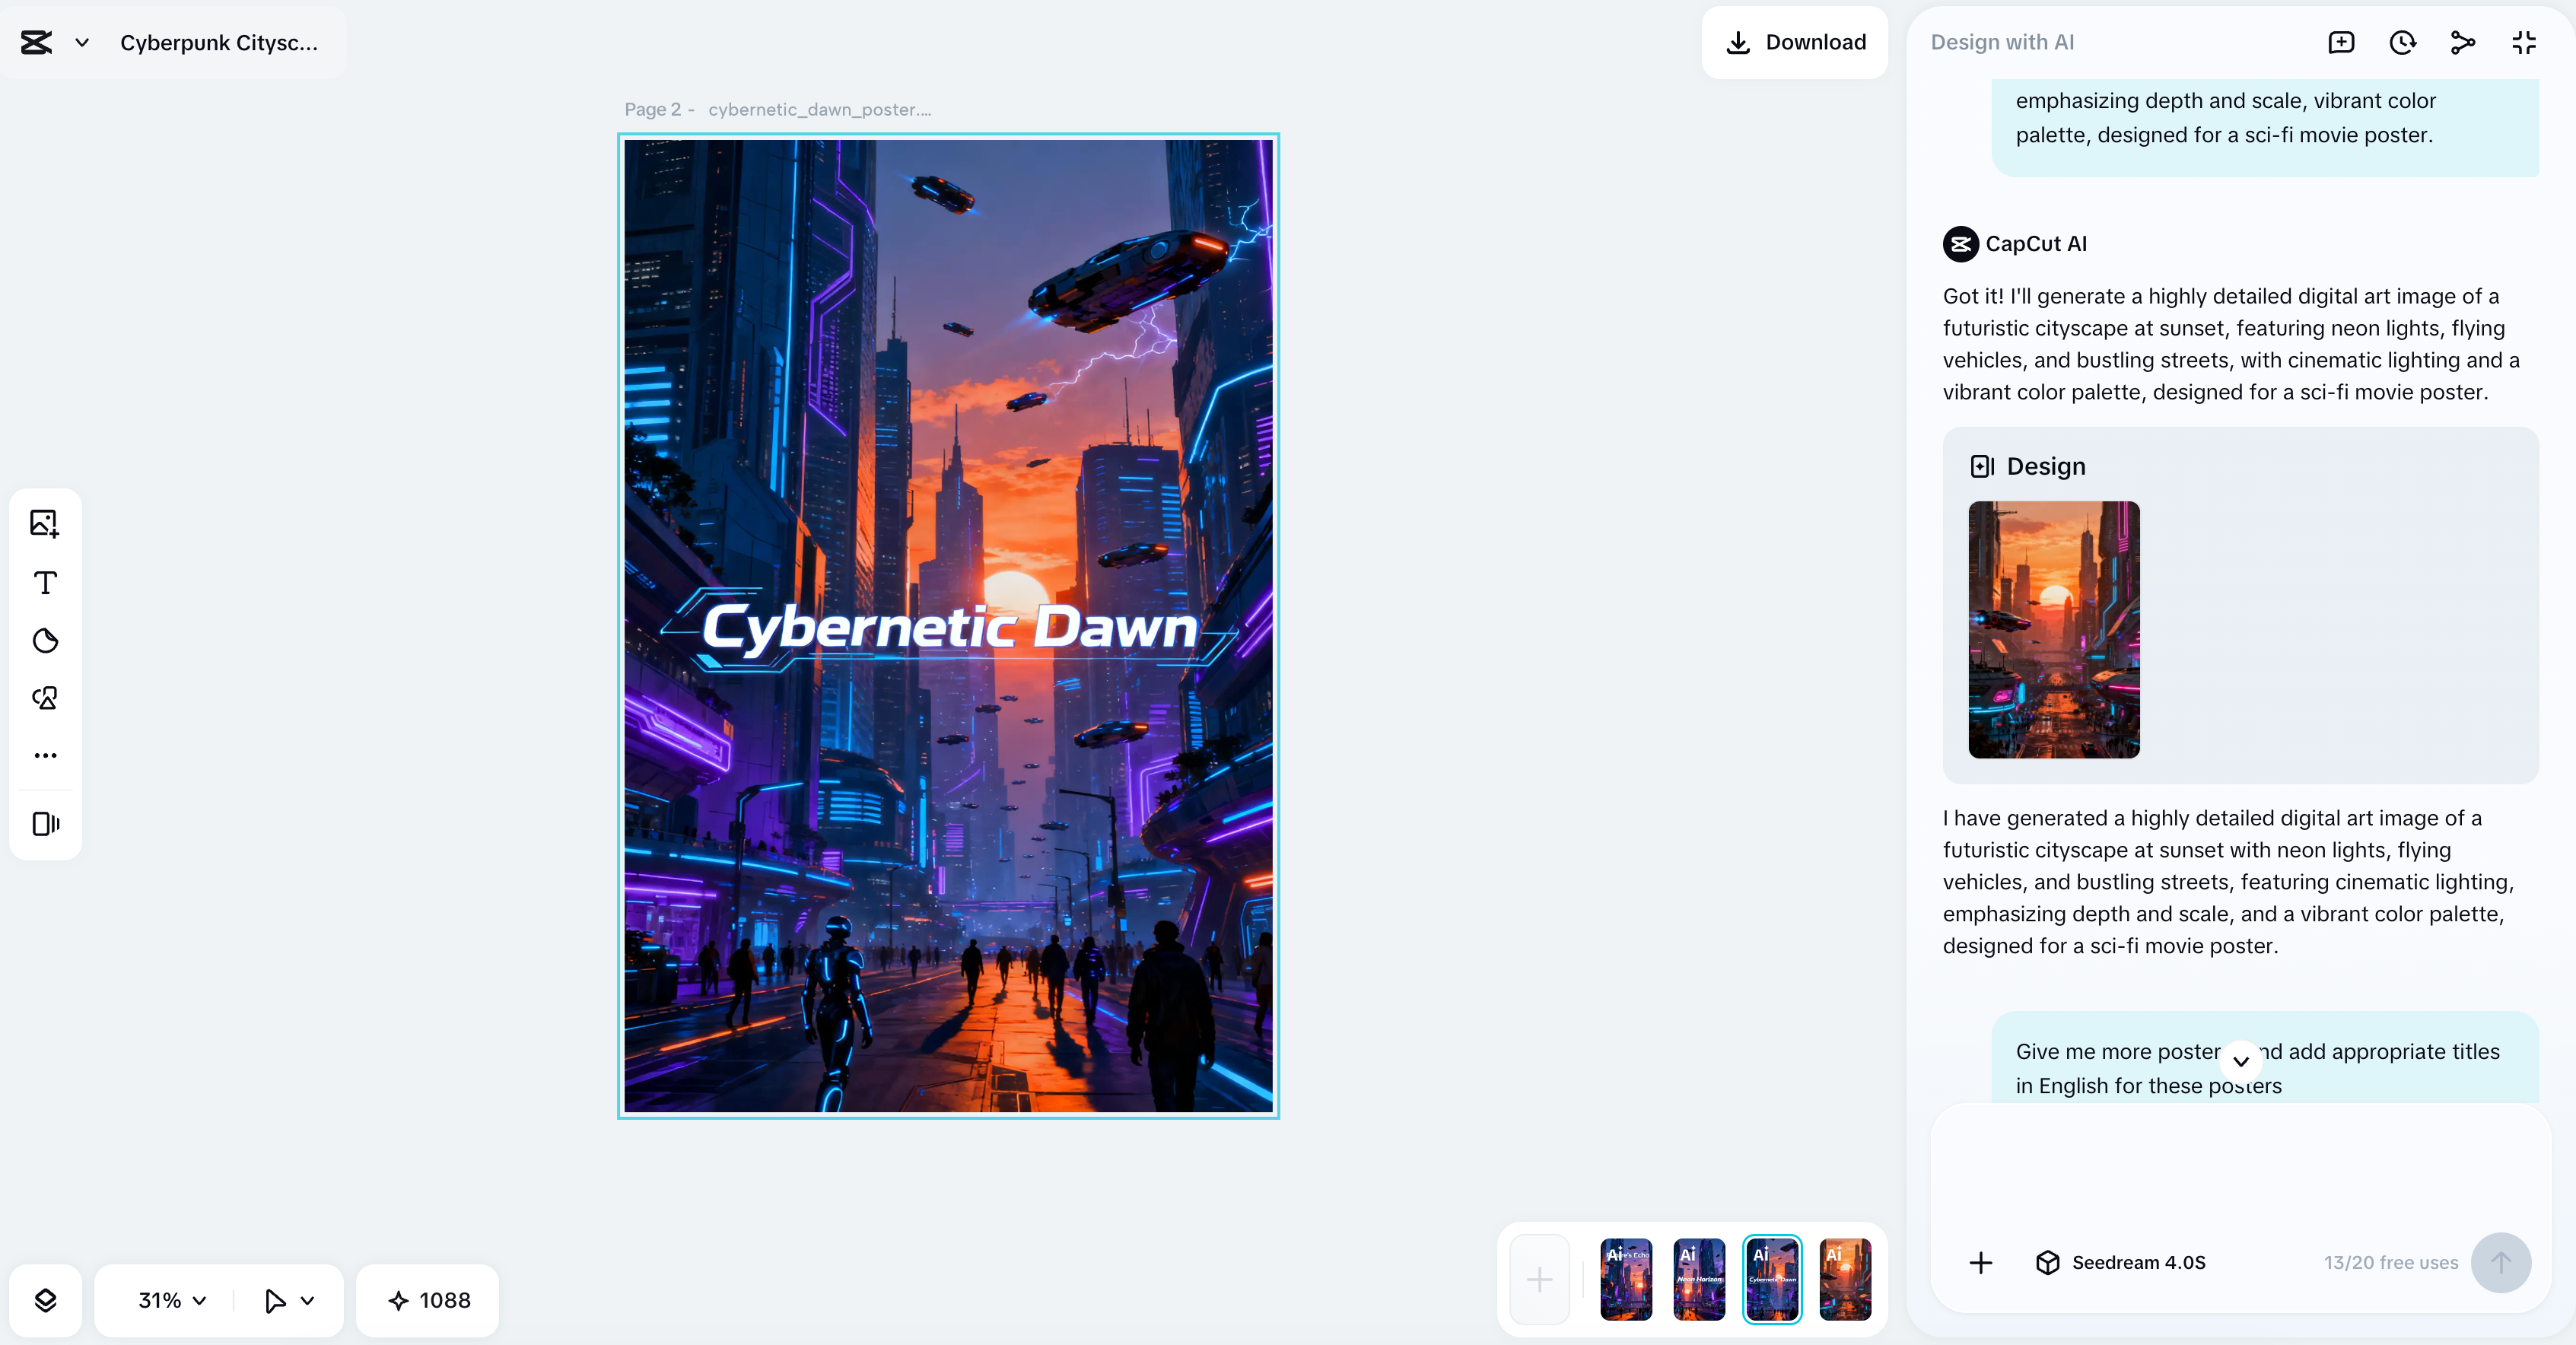Select the Text tool in the left toolbar
Screen dimensions: 2576x1345
point(44,583)
